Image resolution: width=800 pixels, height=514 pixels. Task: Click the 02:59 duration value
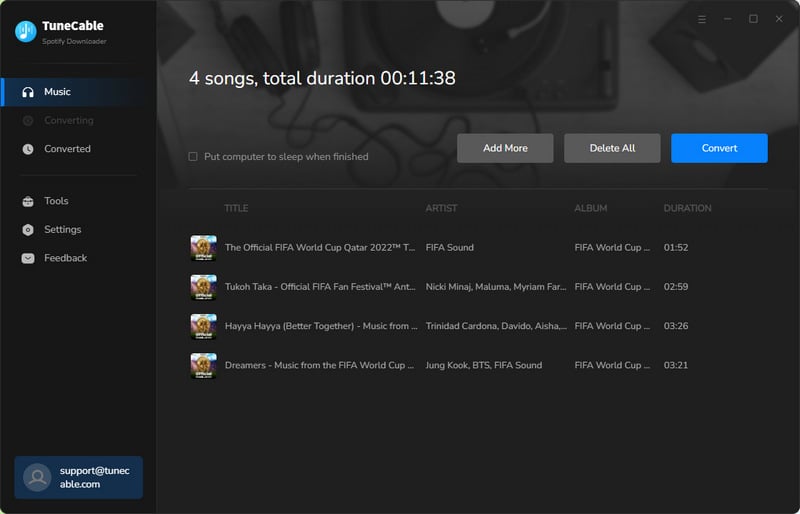tap(676, 287)
